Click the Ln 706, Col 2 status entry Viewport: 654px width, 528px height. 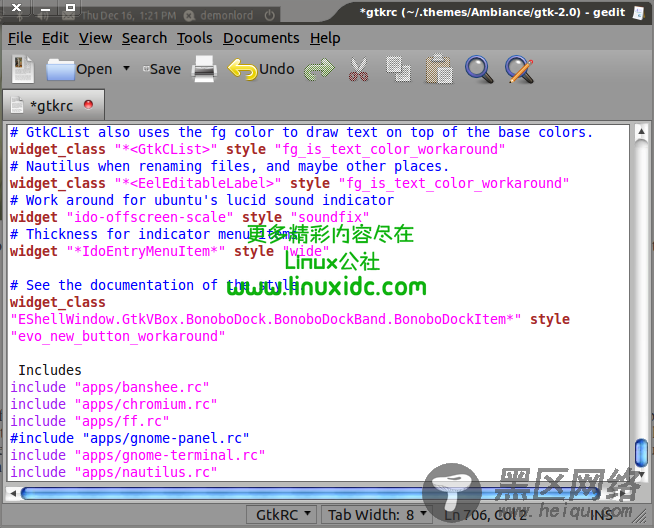485,515
